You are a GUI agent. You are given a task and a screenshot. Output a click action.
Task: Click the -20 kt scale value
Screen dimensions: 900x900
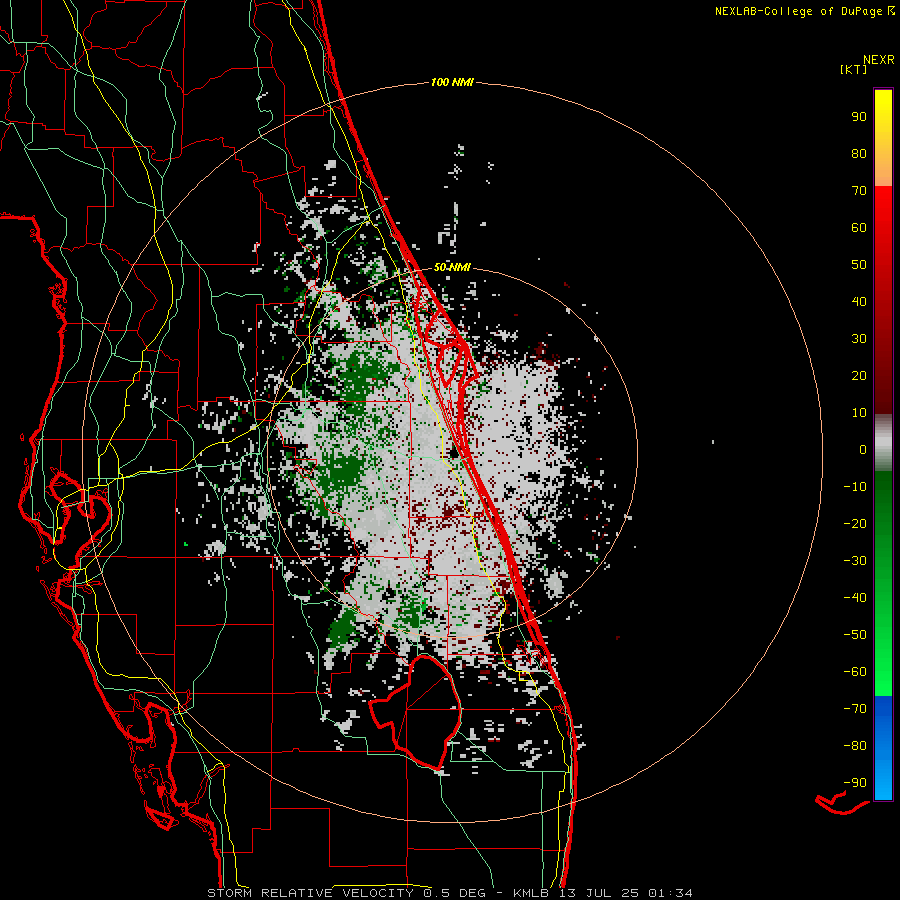(x=855, y=523)
